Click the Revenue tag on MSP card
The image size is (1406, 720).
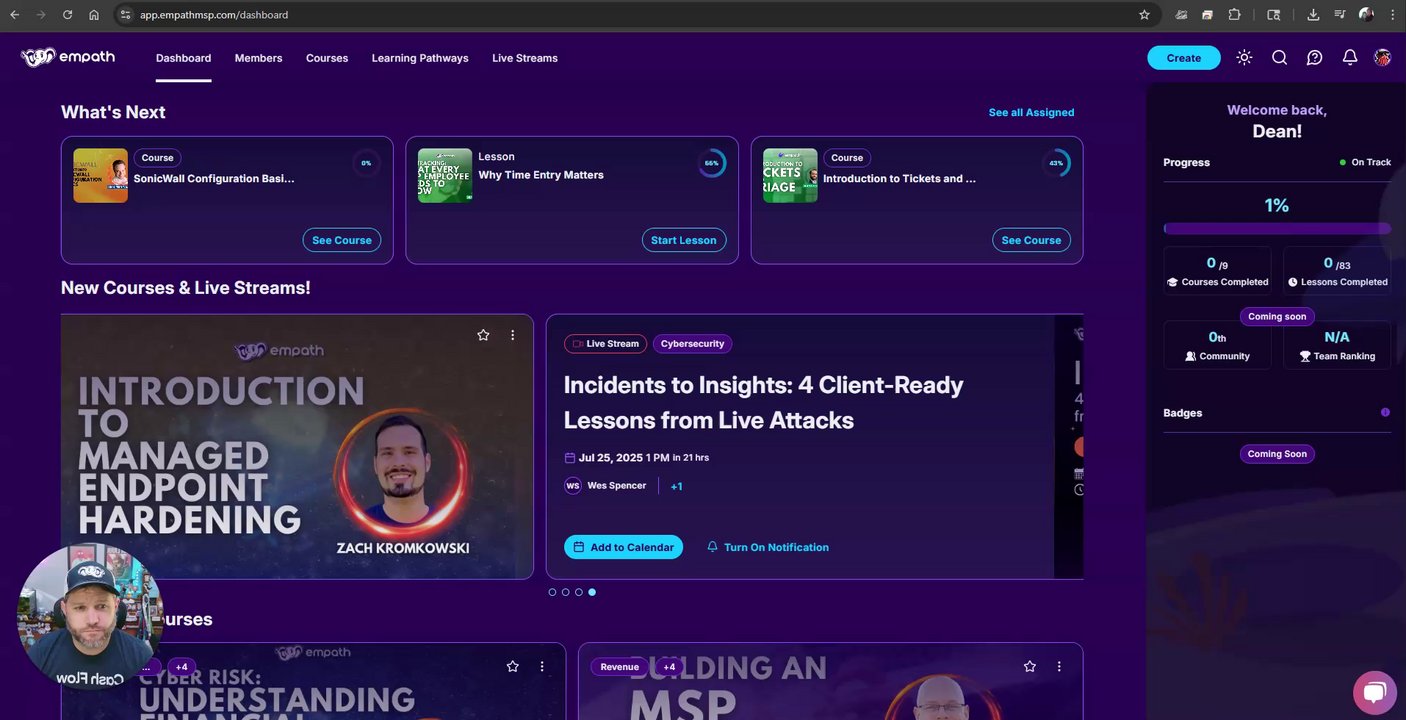tap(619, 667)
